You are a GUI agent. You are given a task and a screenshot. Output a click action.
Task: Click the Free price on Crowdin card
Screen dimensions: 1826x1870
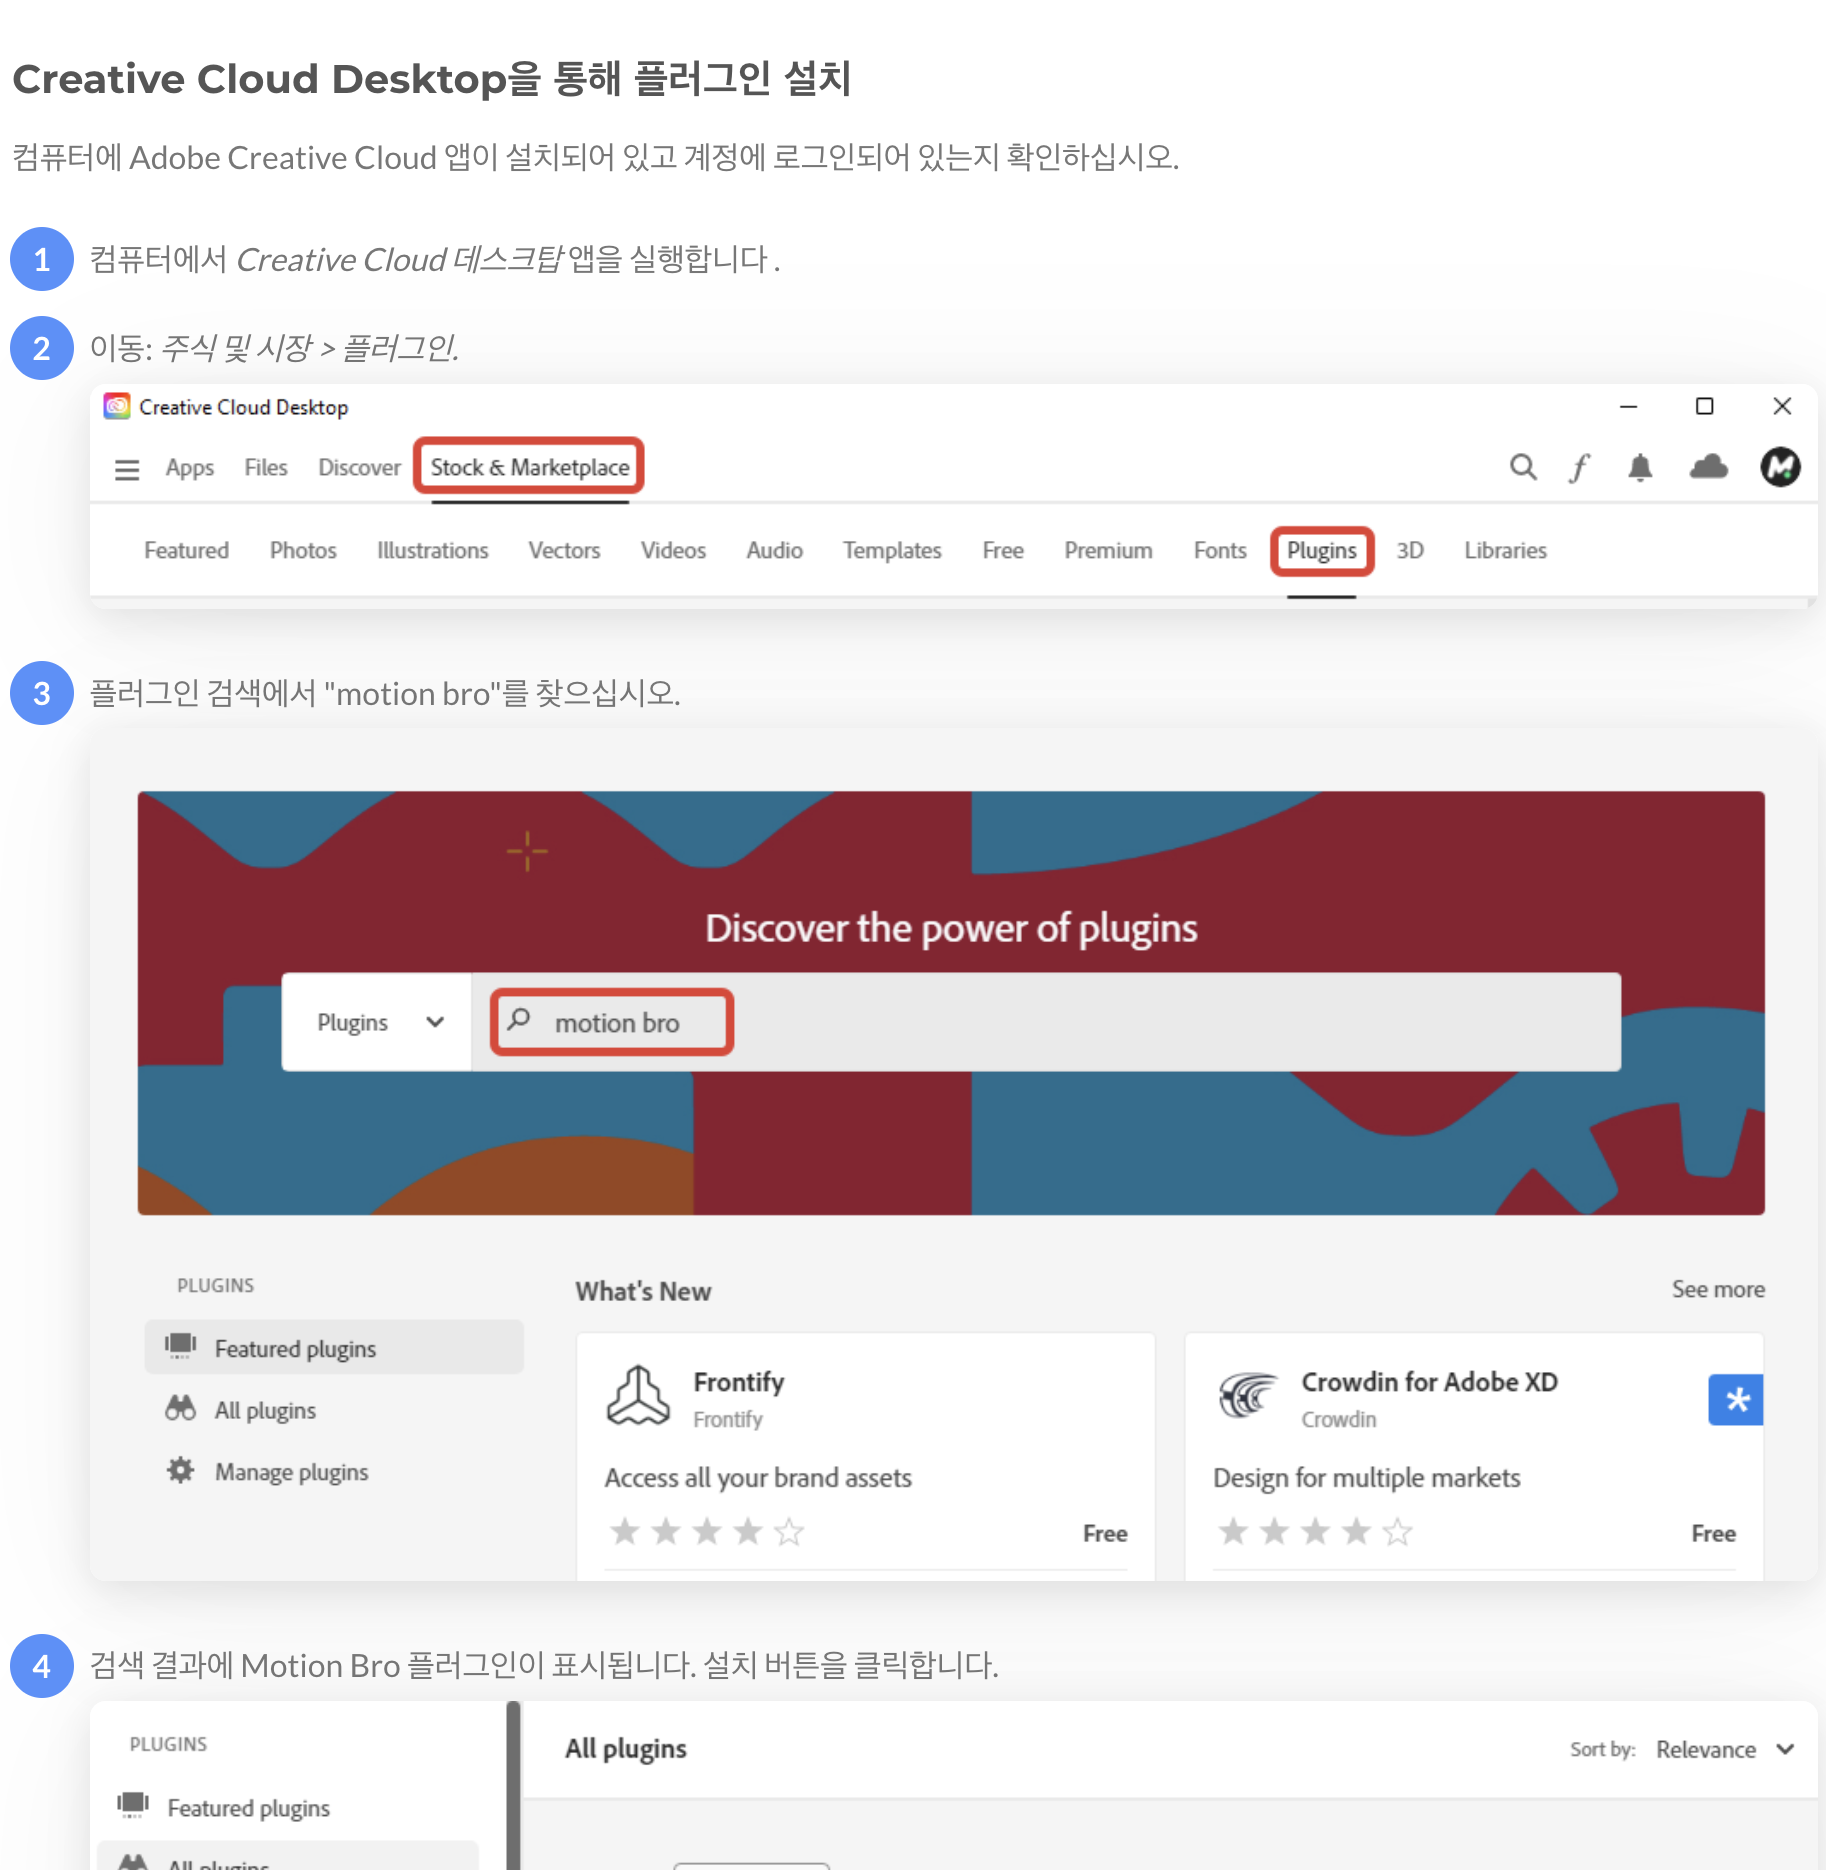pyautogui.click(x=1713, y=1534)
